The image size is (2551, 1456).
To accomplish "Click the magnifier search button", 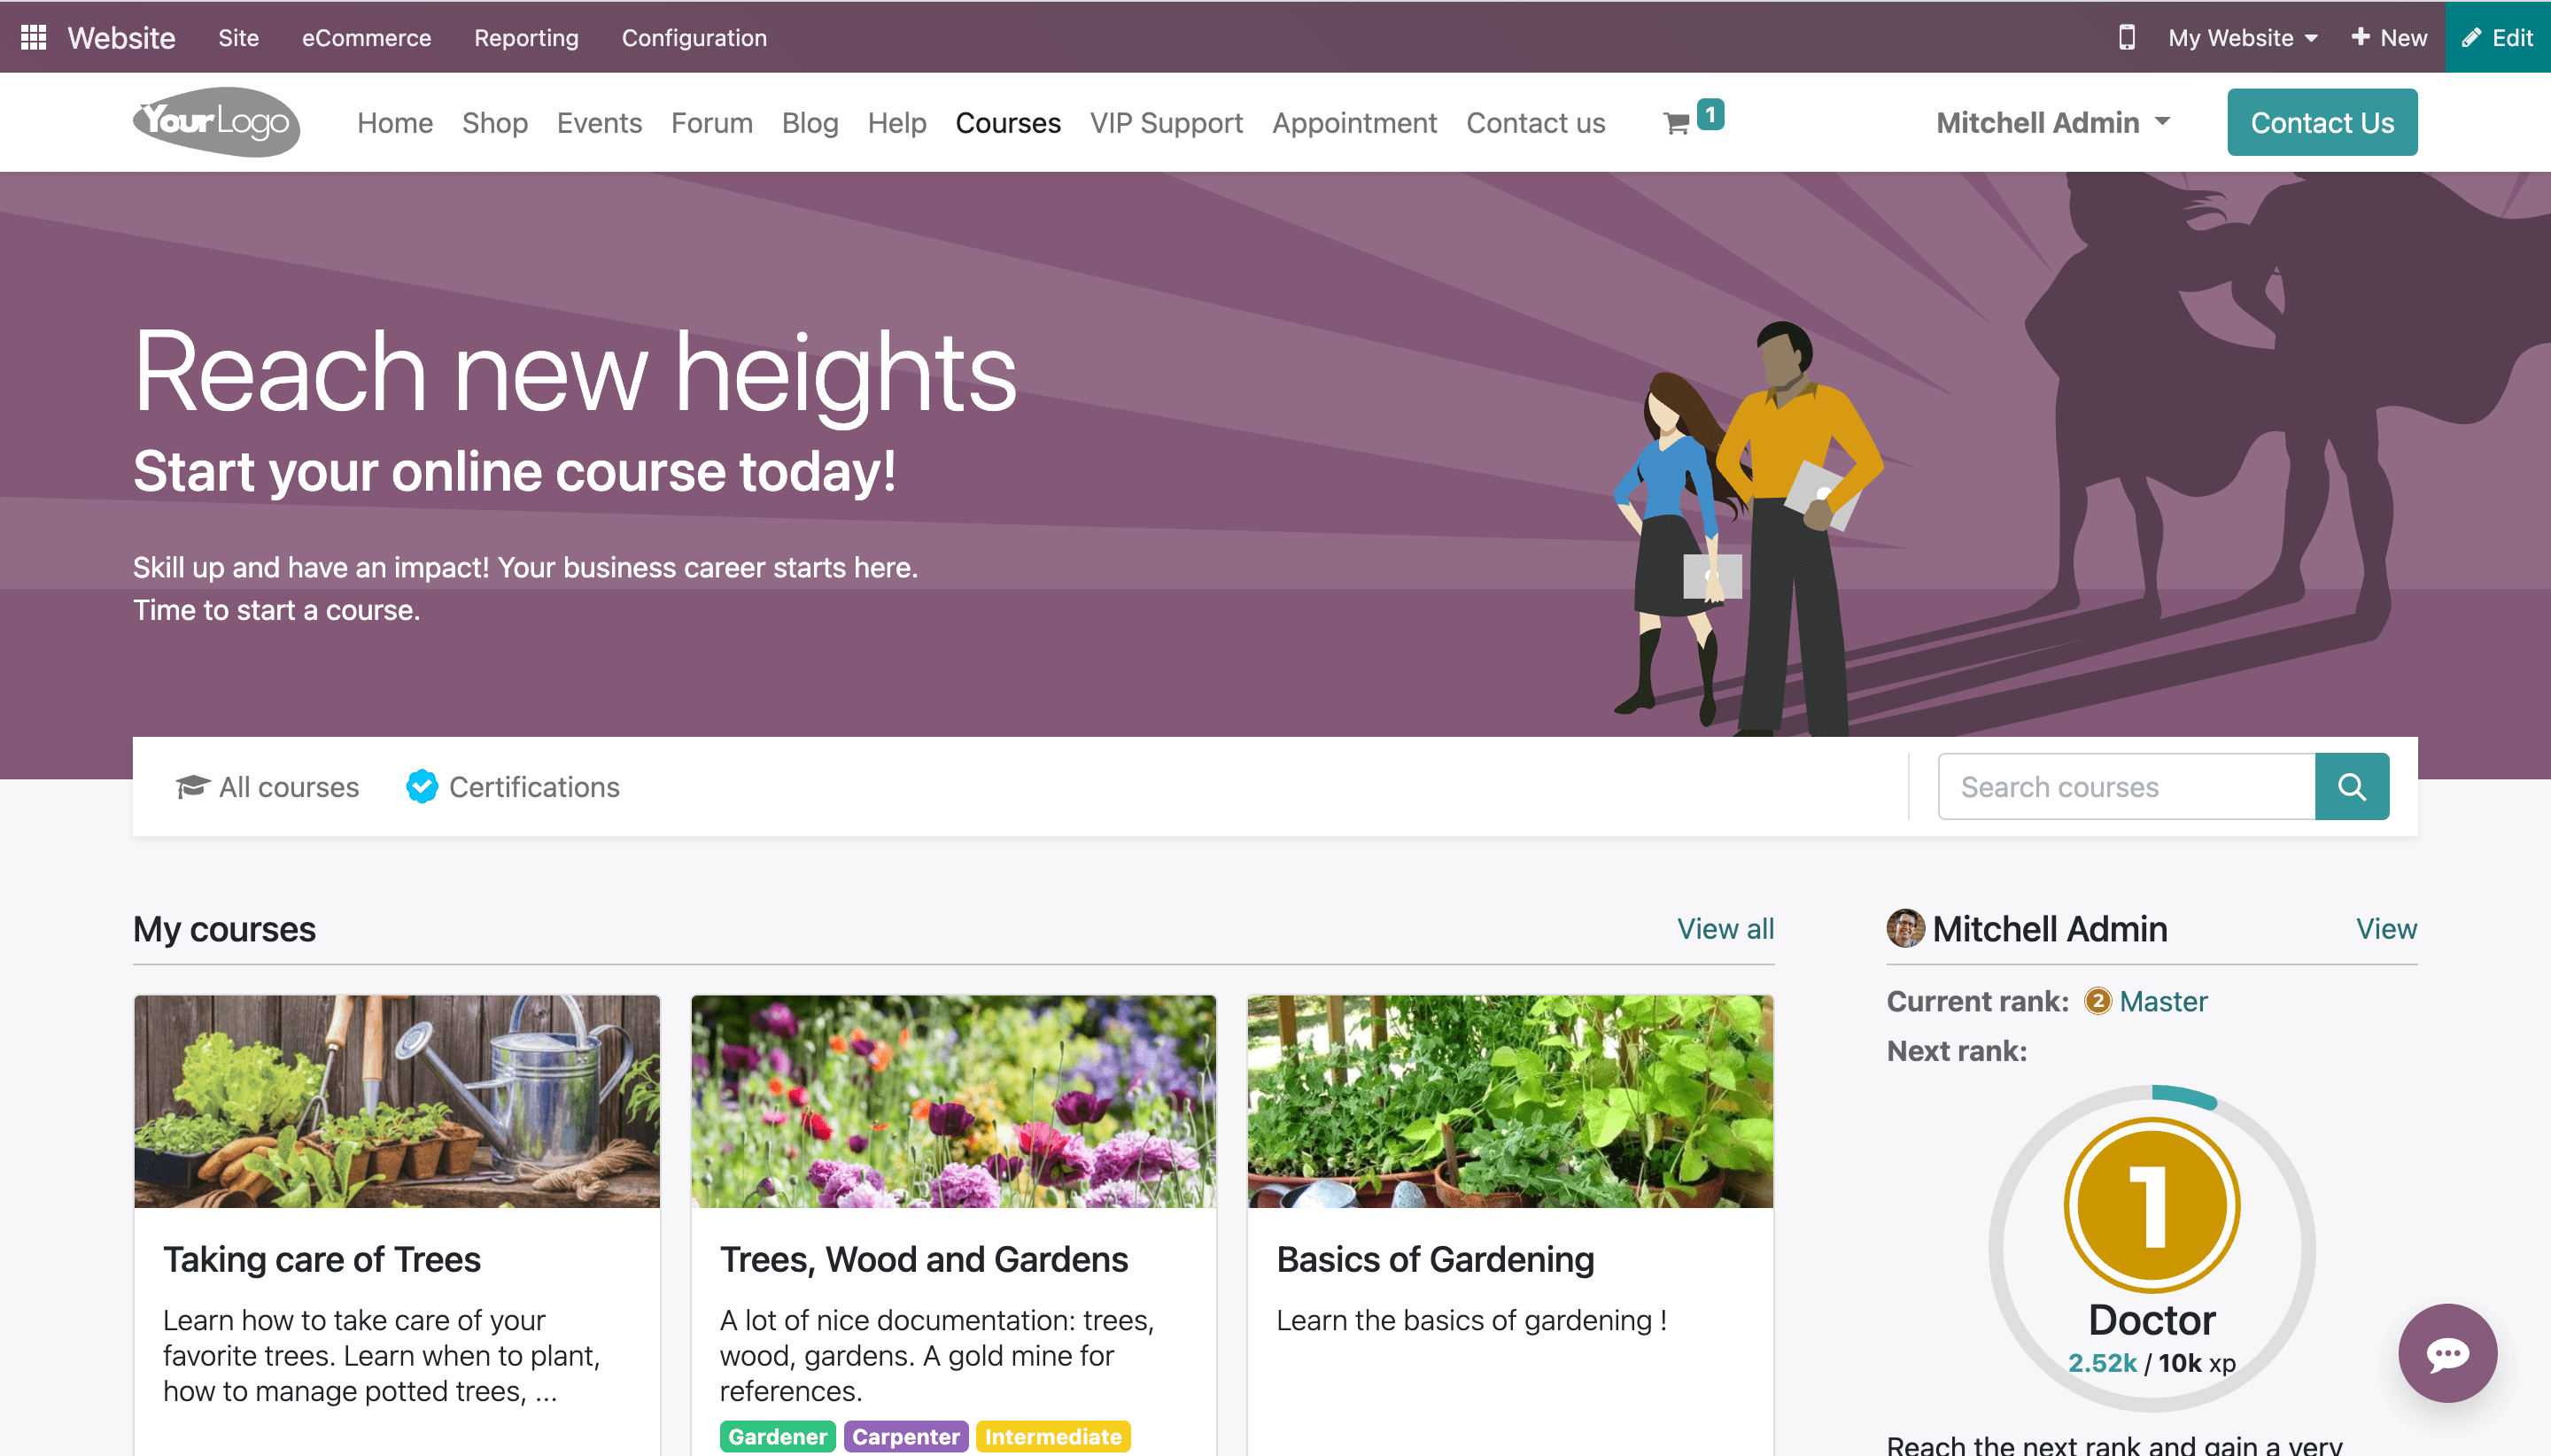I will click(x=2351, y=787).
